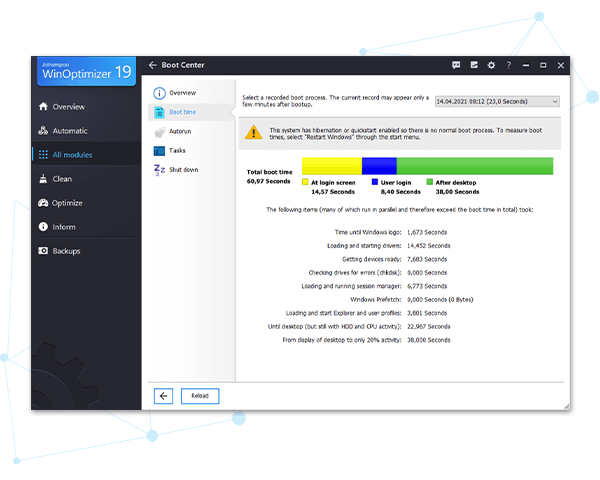This screenshot has height=480, width=600.
Task: Switch to the Boot time tab
Action: coord(191,112)
